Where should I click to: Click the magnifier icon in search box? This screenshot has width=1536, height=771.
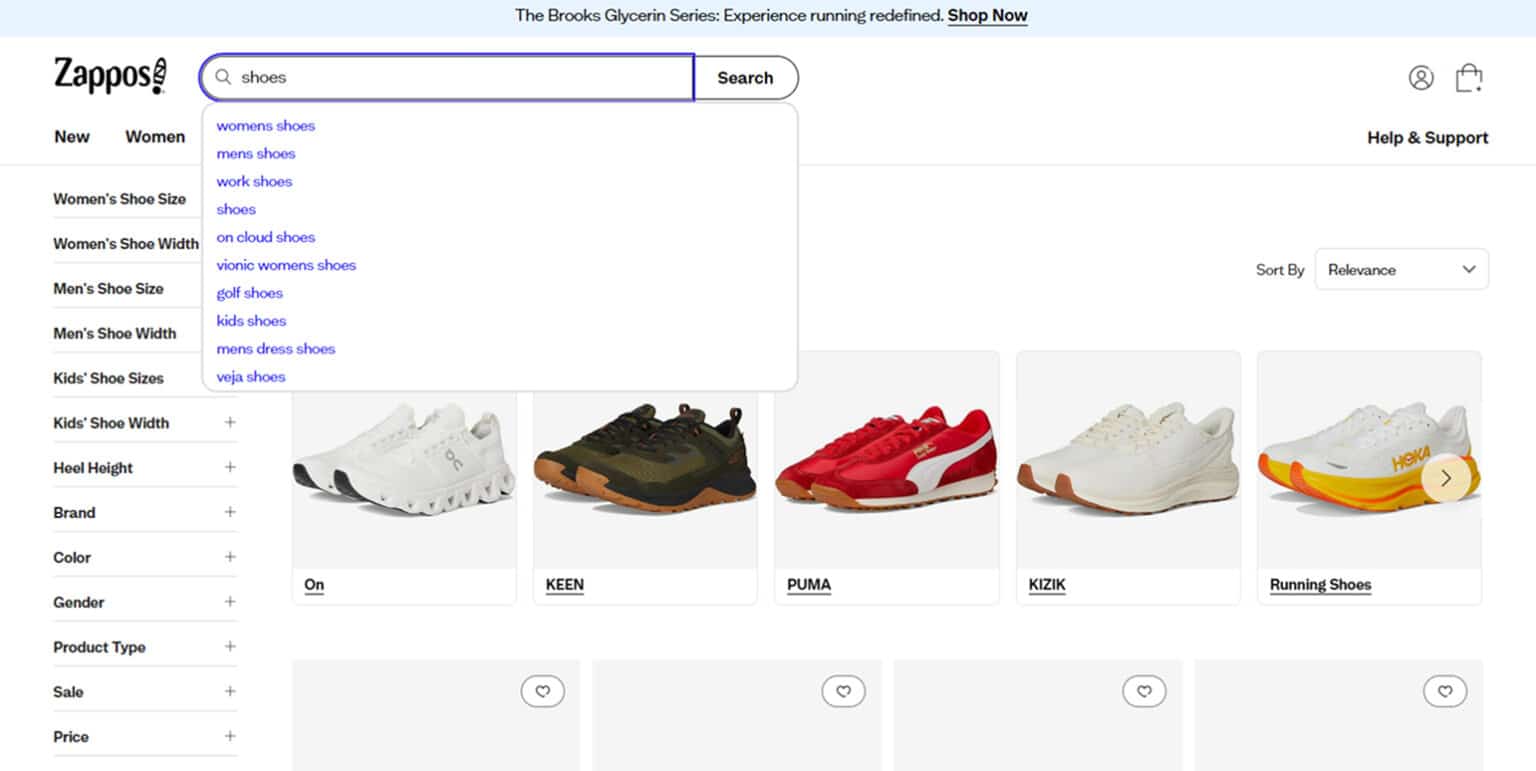(224, 77)
